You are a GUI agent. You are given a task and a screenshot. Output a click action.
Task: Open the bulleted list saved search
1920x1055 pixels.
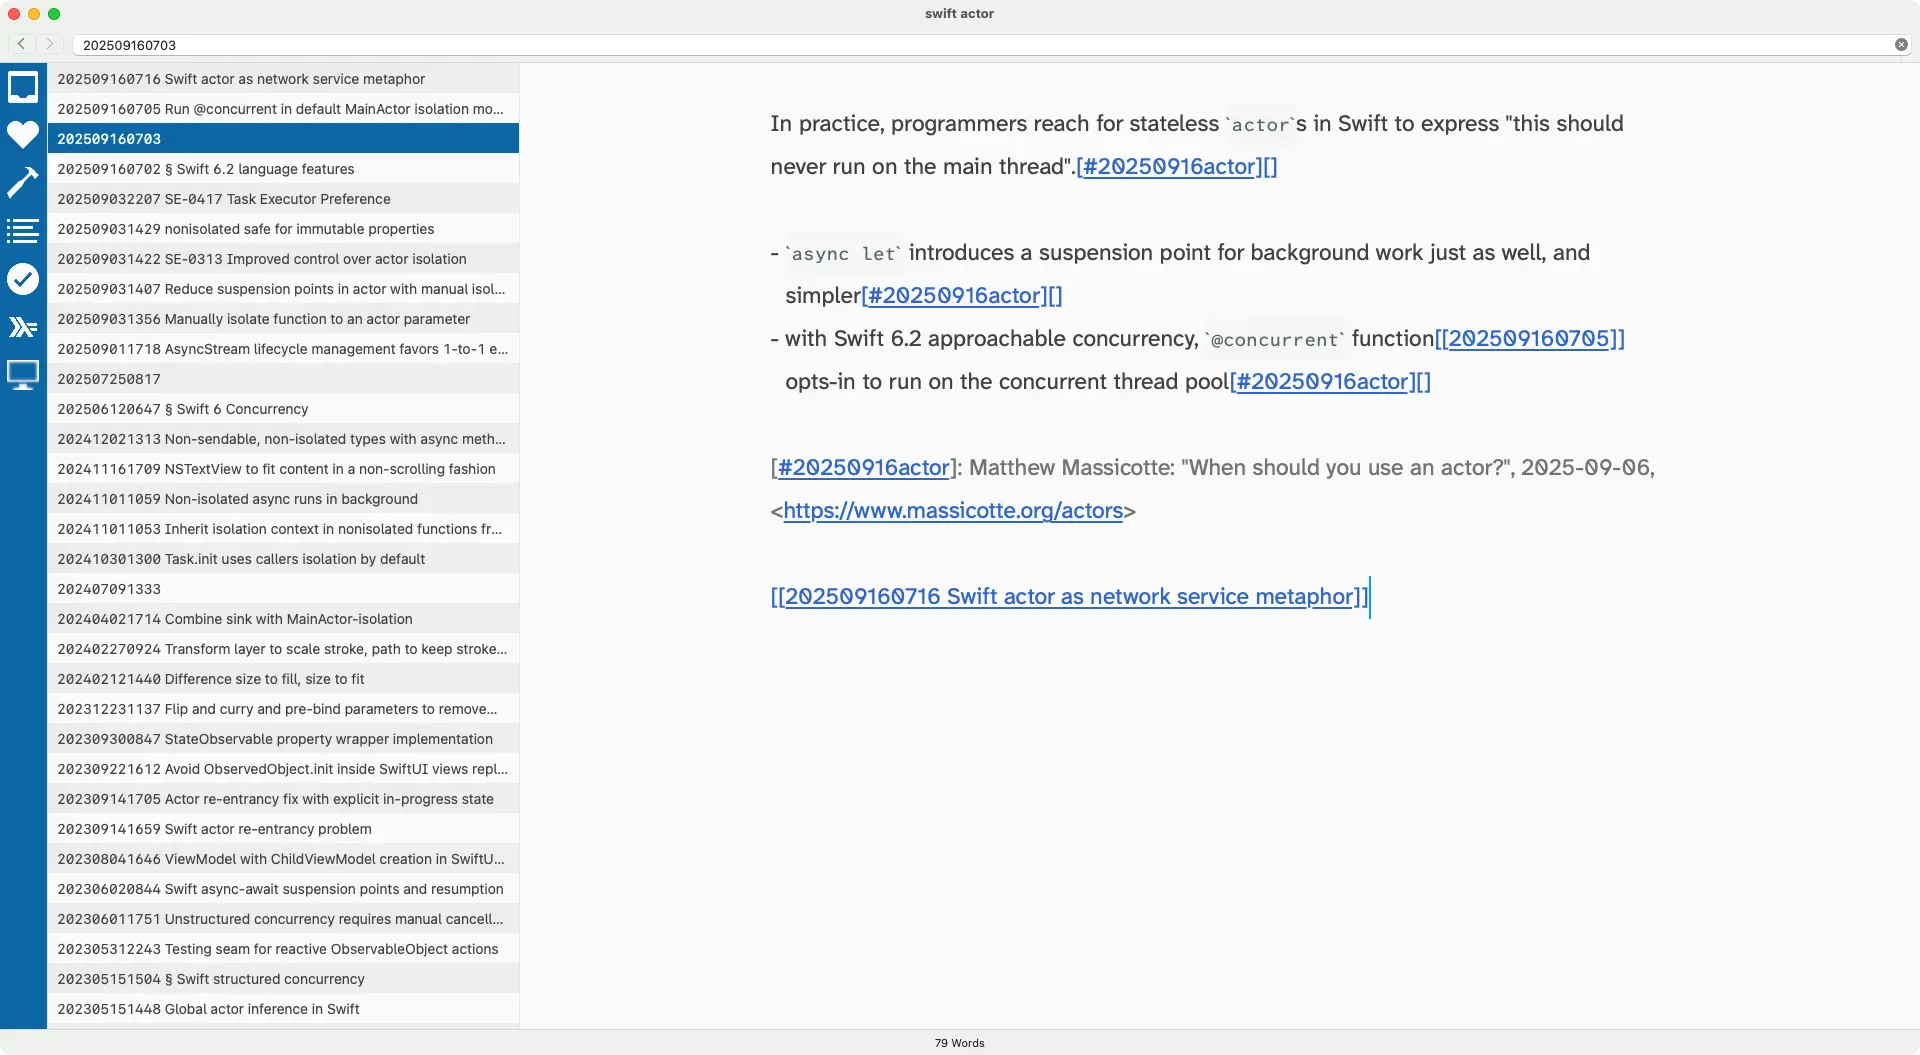pyautogui.click(x=23, y=231)
